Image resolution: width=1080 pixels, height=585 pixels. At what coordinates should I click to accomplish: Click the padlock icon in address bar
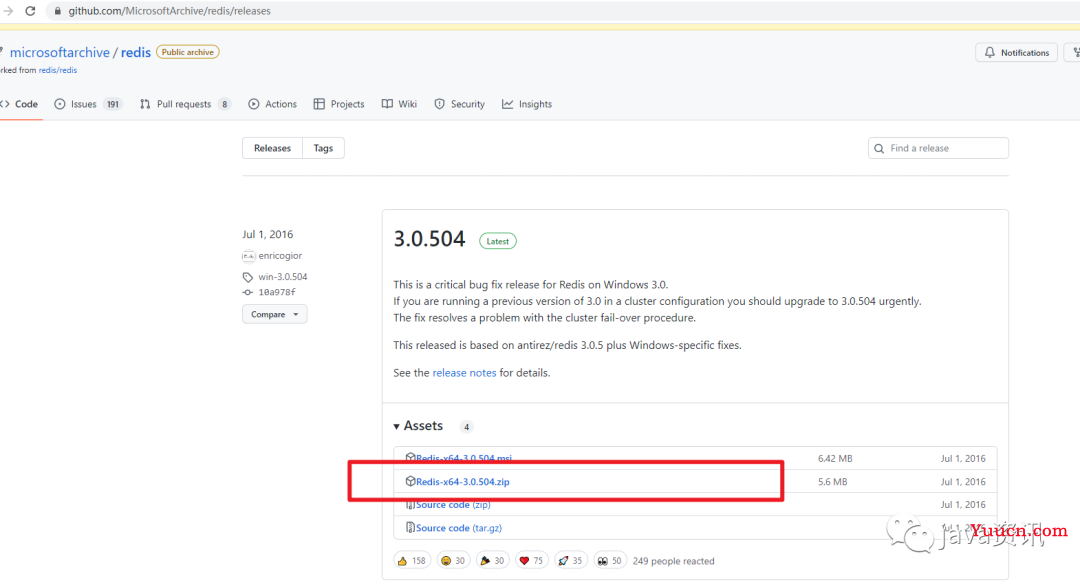tap(58, 11)
